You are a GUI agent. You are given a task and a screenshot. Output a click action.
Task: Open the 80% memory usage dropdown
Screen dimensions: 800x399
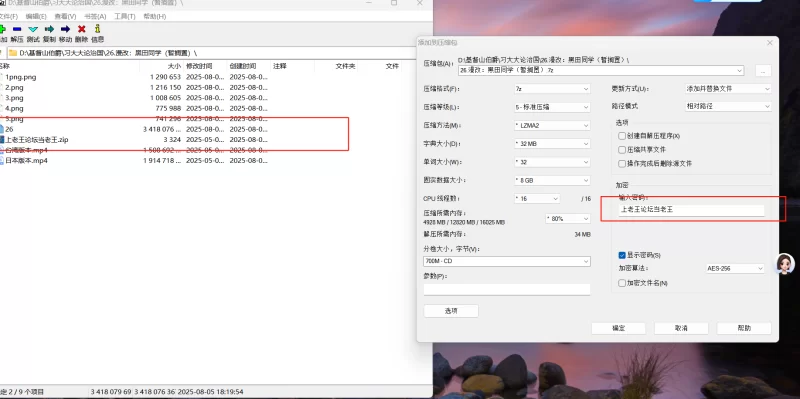coord(568,218)
